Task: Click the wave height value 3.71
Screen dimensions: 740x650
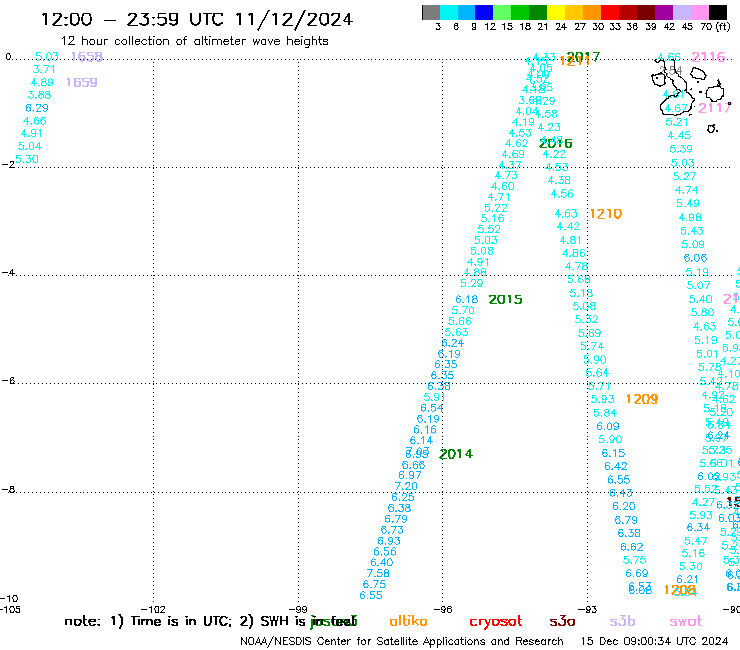Action: (x=44, y=69)
